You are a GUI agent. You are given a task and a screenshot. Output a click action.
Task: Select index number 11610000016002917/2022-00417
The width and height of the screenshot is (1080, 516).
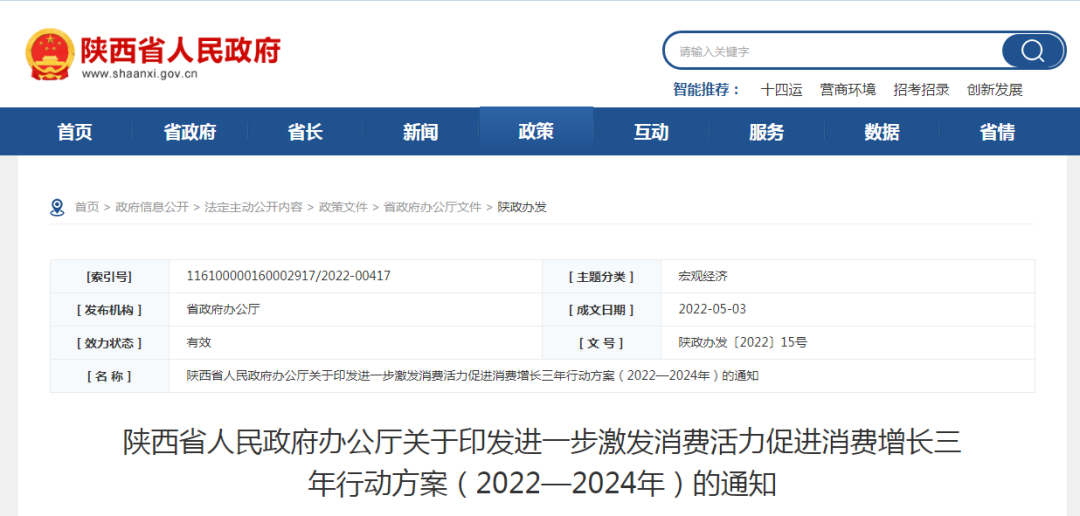289,276
